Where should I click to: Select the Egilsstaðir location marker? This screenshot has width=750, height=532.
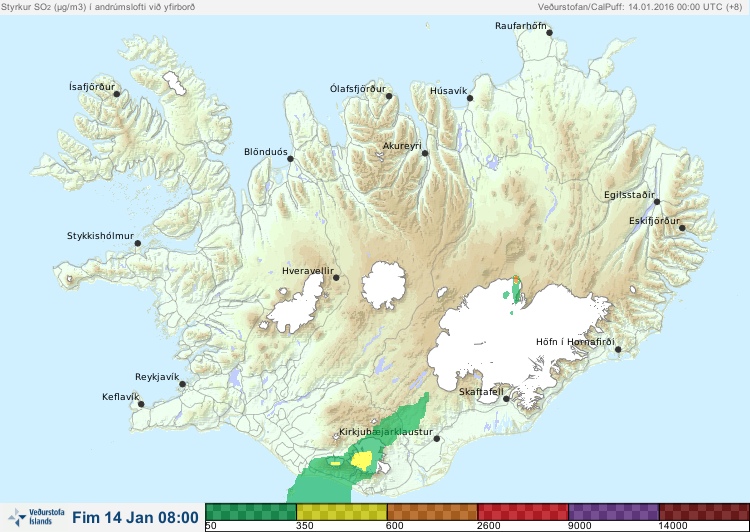[x=657, y=202]
